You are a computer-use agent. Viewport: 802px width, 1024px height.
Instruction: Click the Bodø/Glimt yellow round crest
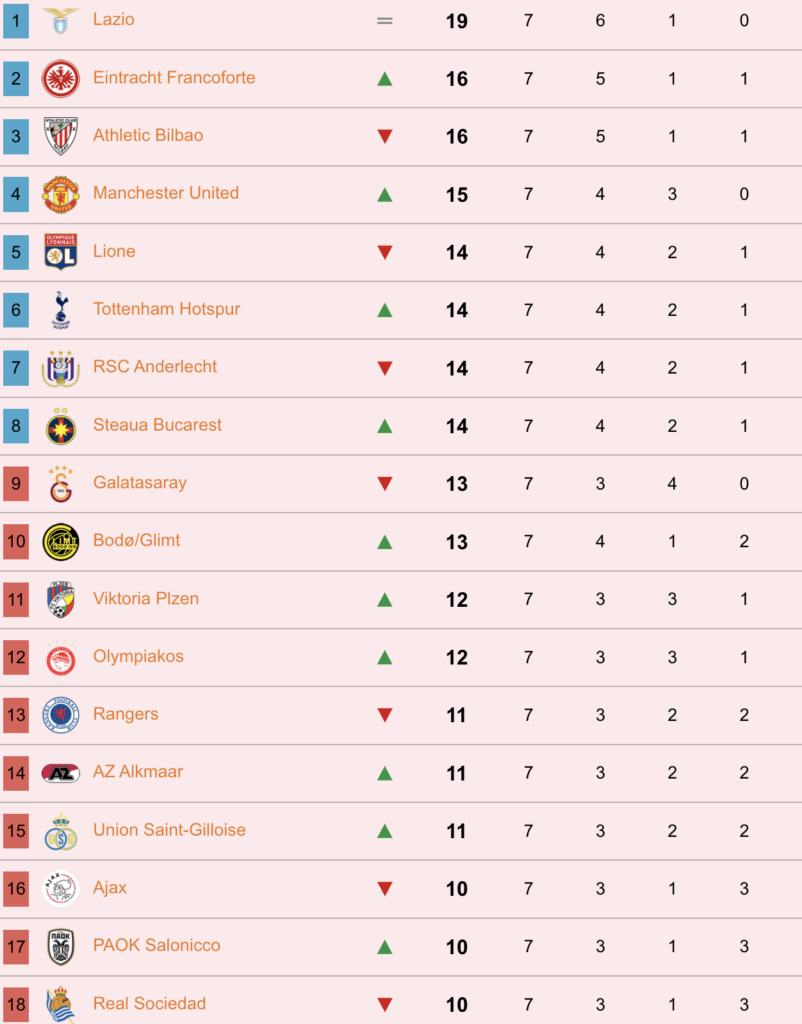[x=61, y=541]
